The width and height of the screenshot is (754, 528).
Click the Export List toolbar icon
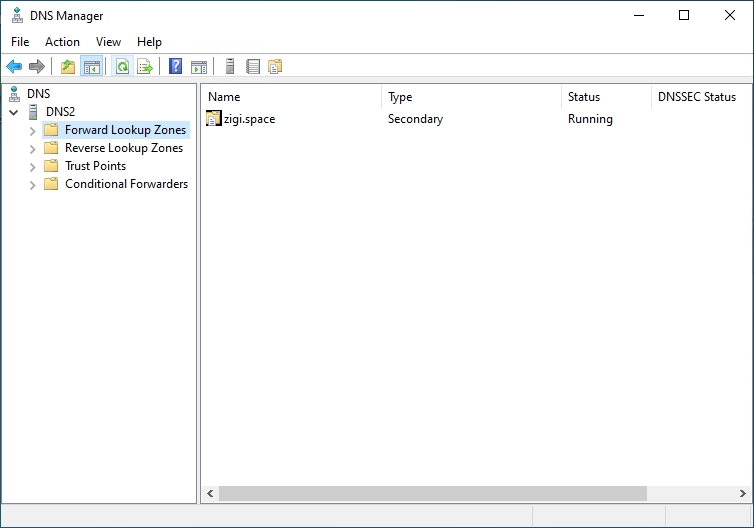pyautogui.click(x=145, y=66)
